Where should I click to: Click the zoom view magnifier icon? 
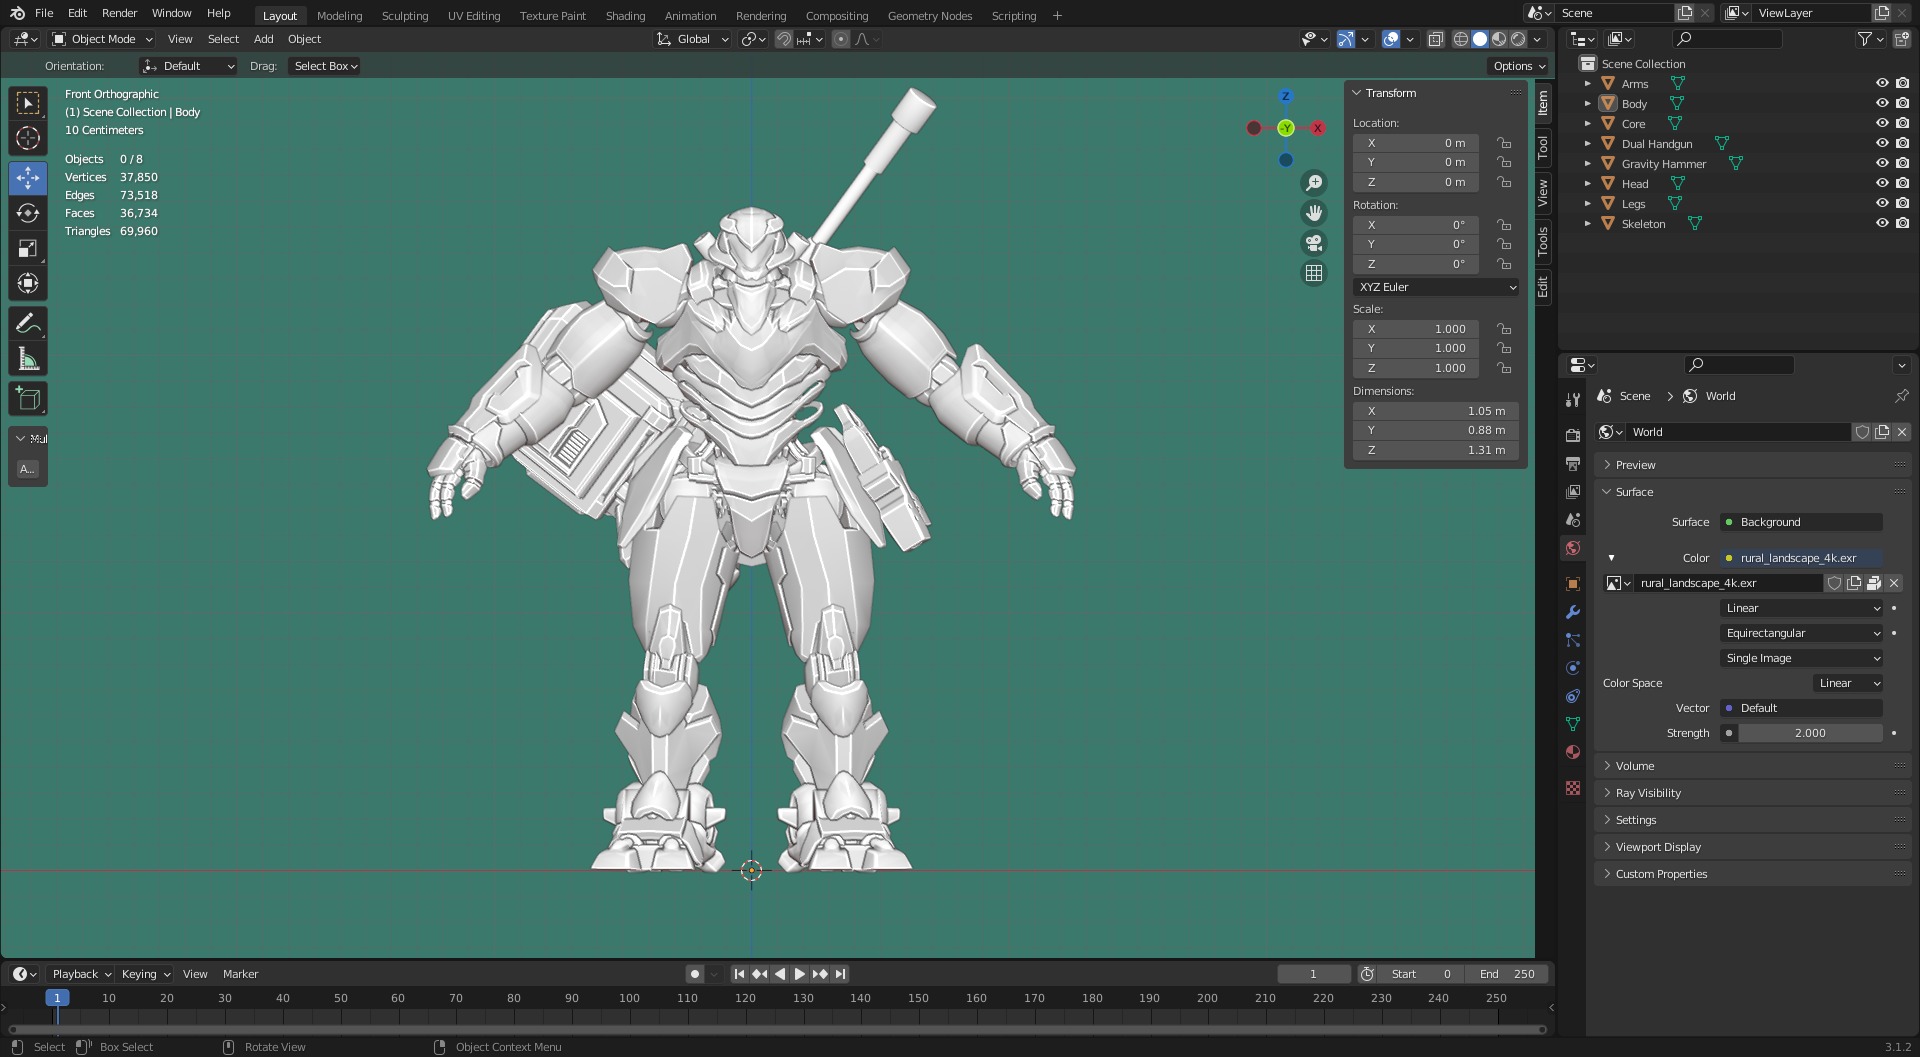(1314, 183)
